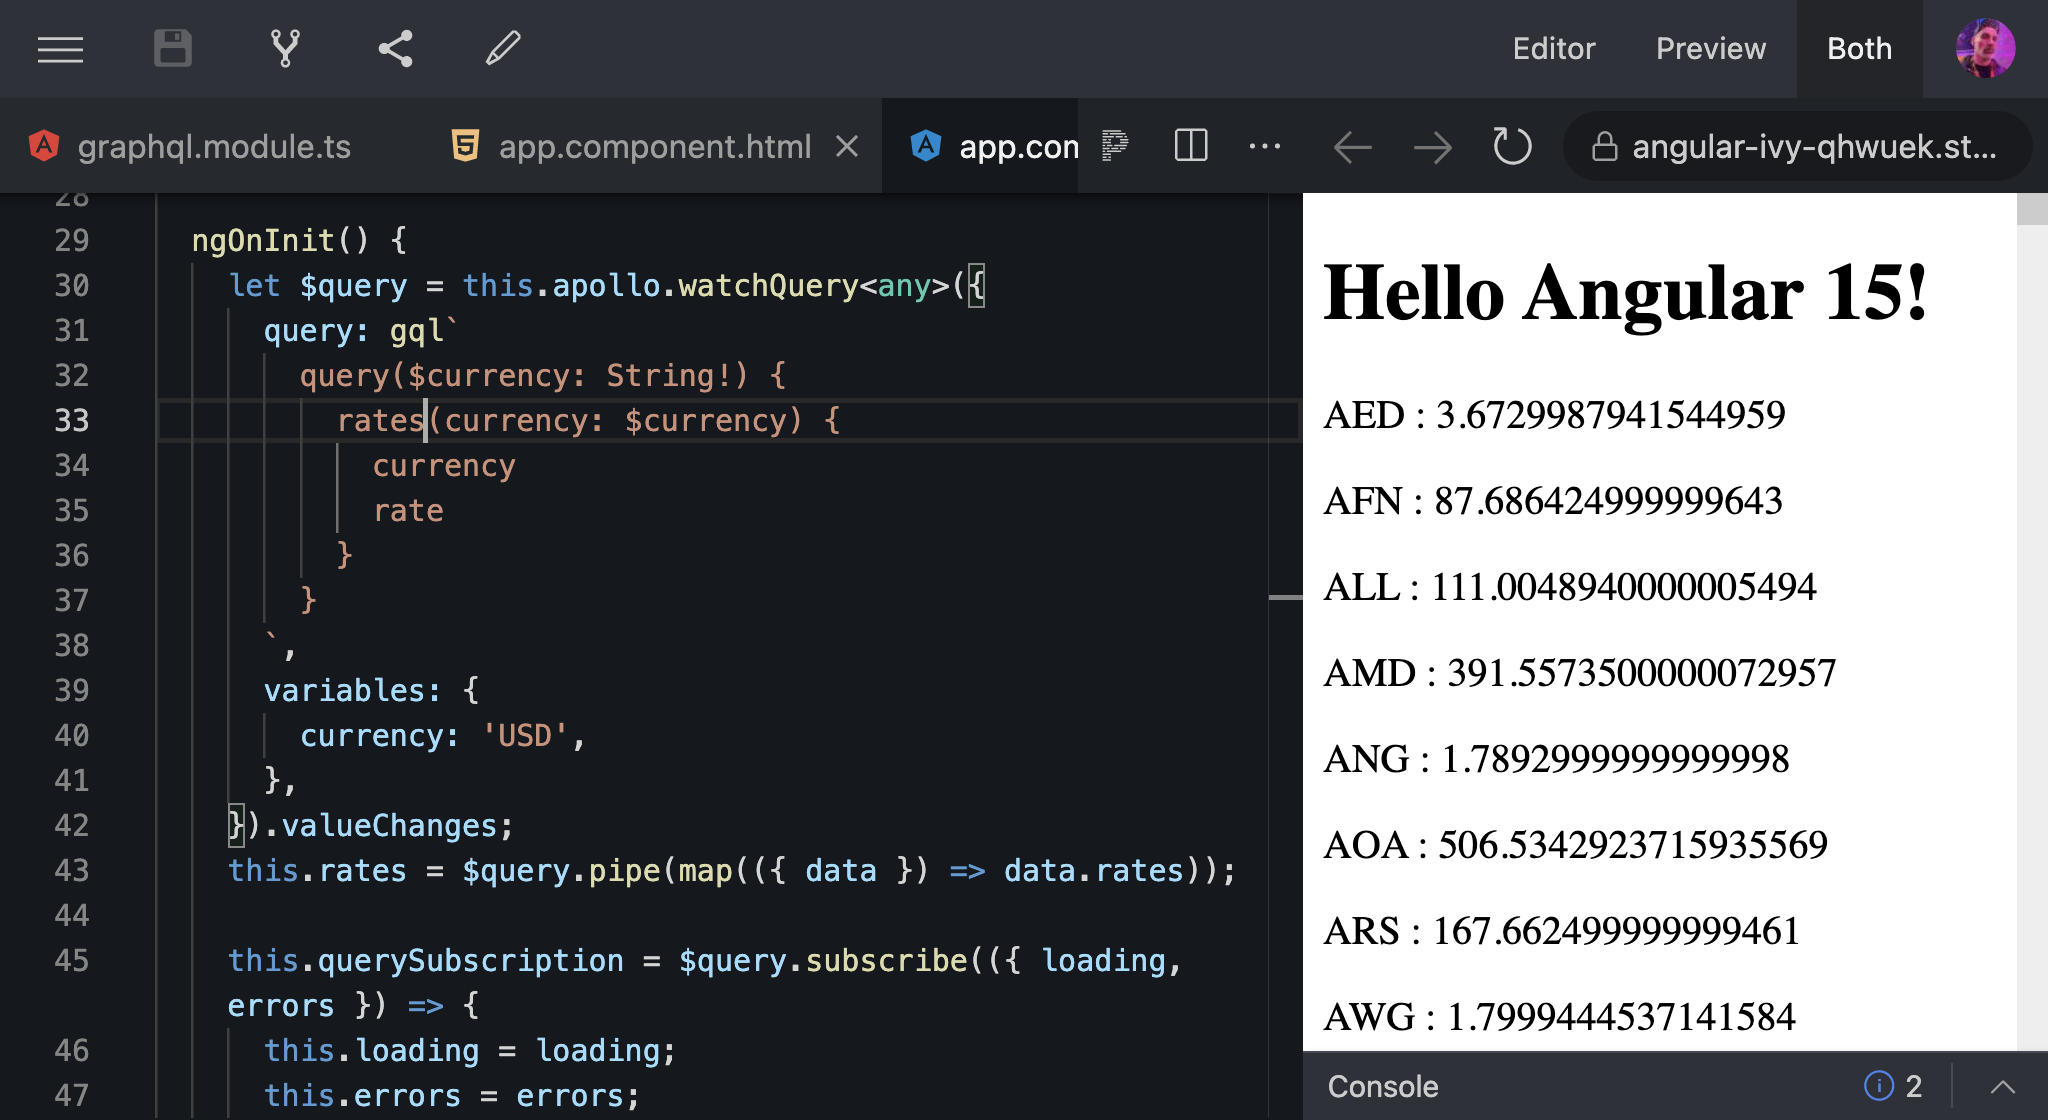Select the Both view mode

1859,49
